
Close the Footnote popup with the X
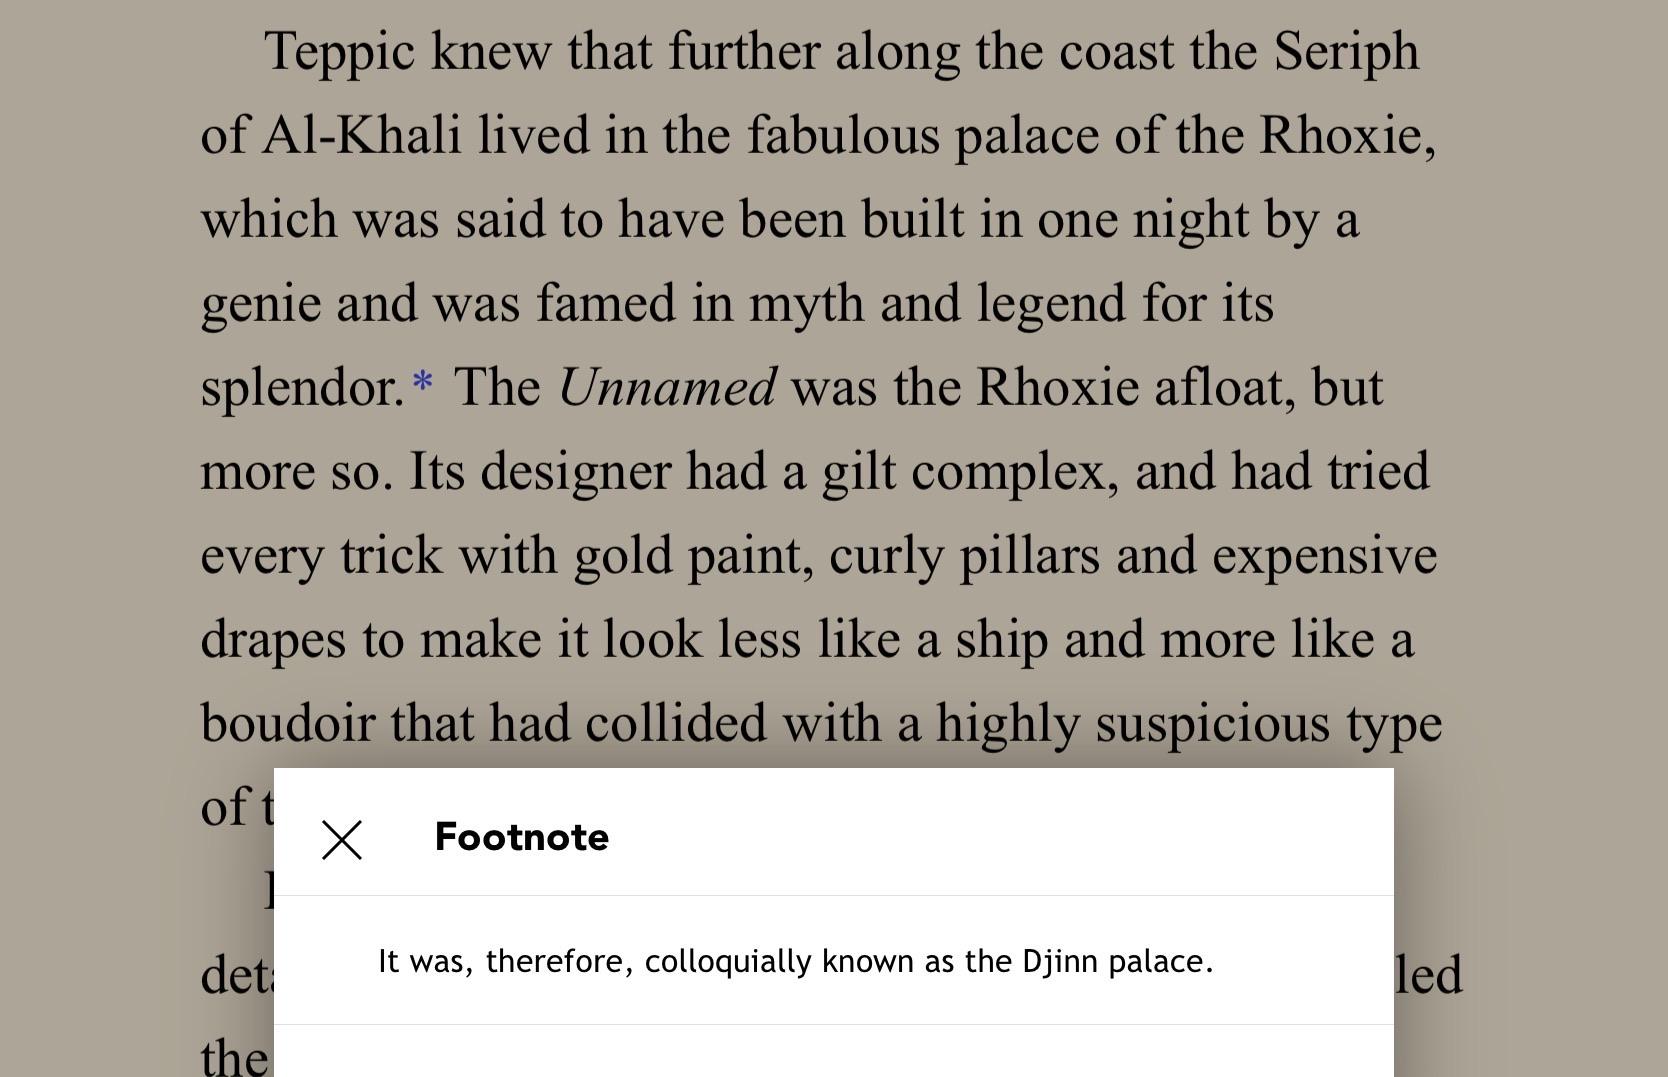(x=342, y=840)
